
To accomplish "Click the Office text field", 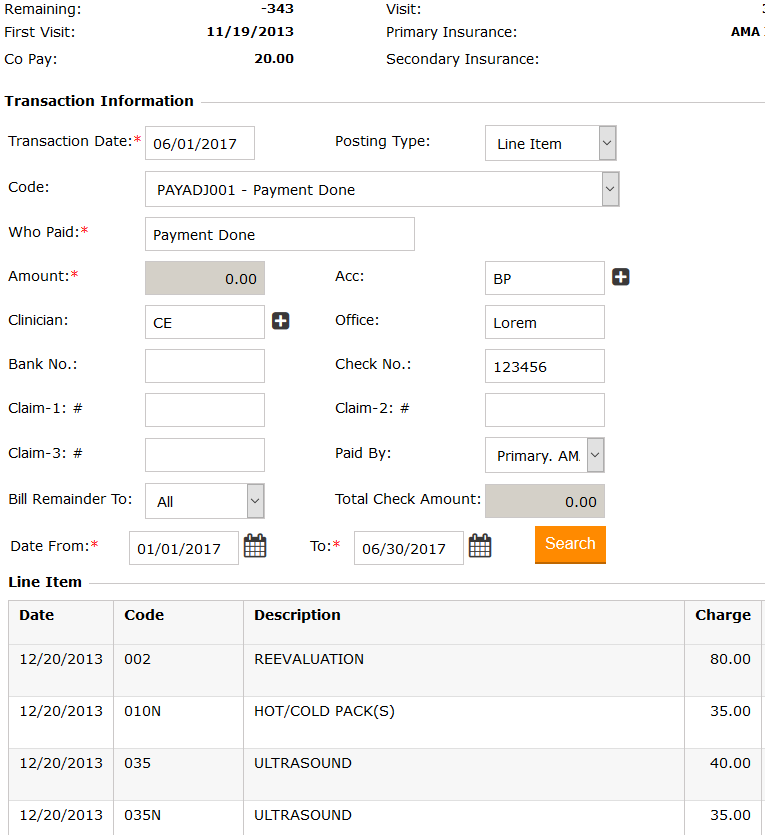I will coord(544,322).
